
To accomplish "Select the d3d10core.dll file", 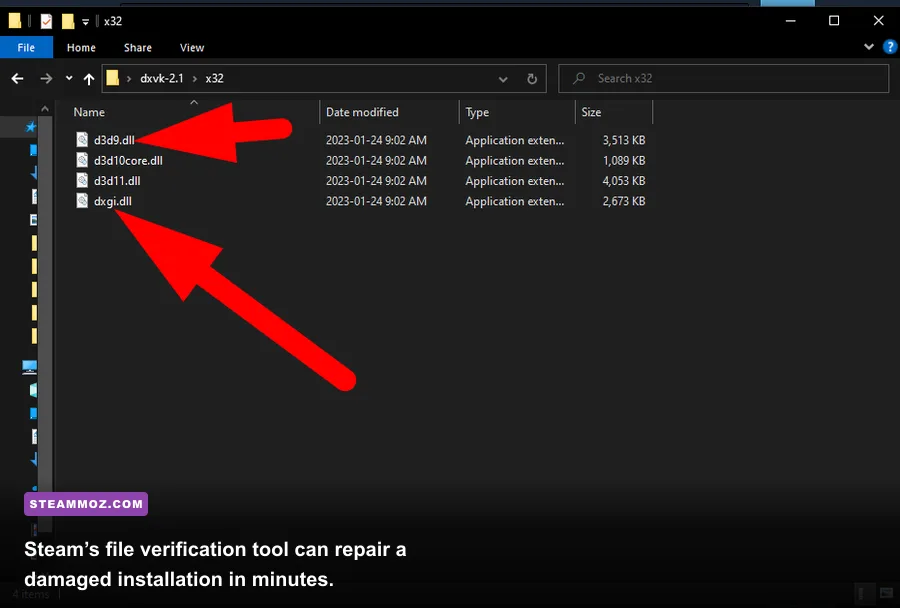I will (x=128, y=161).
